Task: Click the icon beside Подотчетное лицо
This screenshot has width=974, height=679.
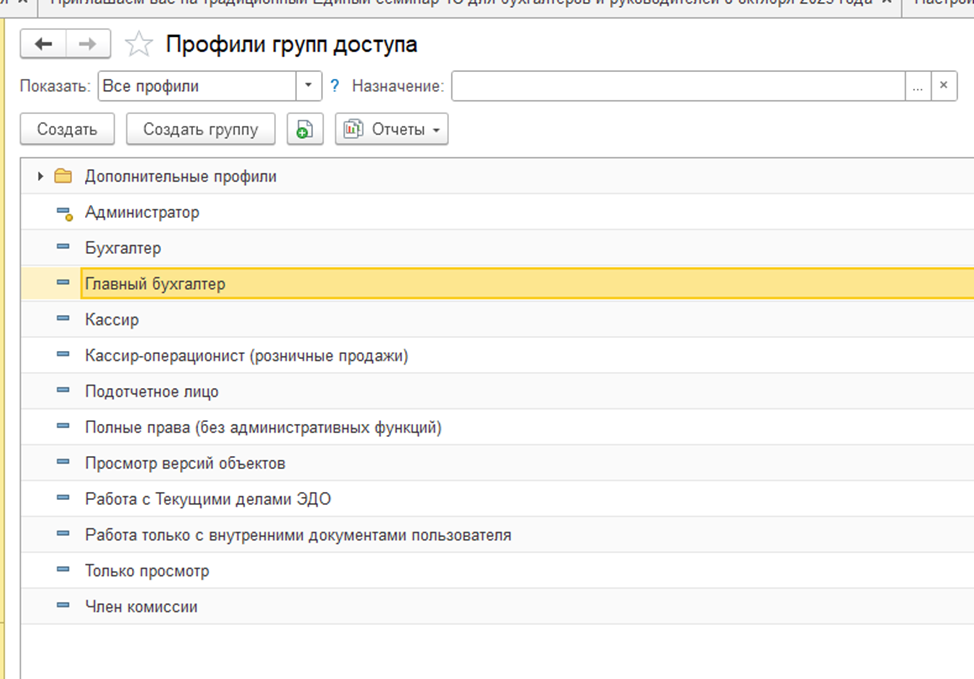Action: click(63, 390)
